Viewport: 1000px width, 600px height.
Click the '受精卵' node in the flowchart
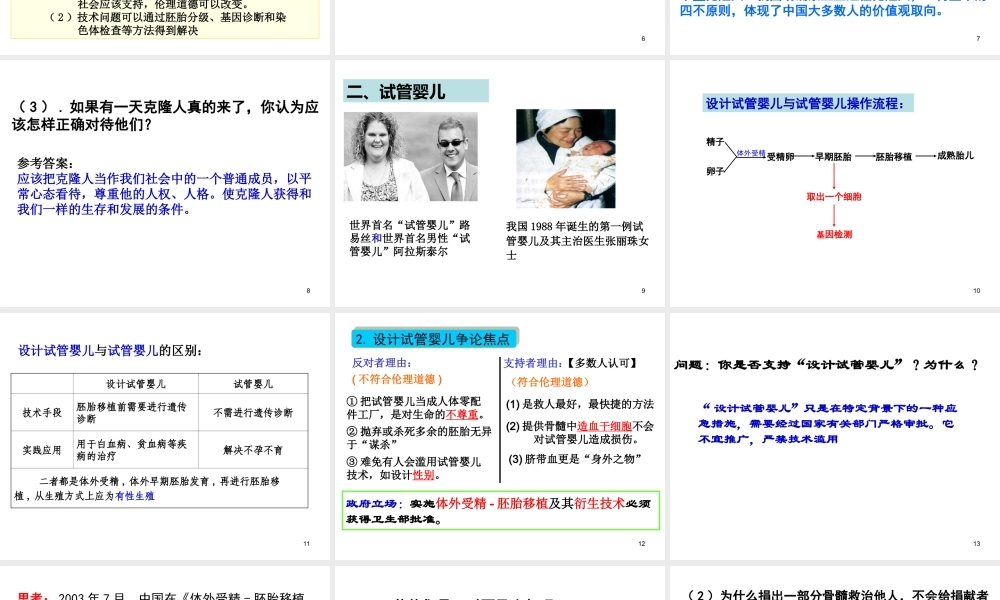click(x=781, y=157)
